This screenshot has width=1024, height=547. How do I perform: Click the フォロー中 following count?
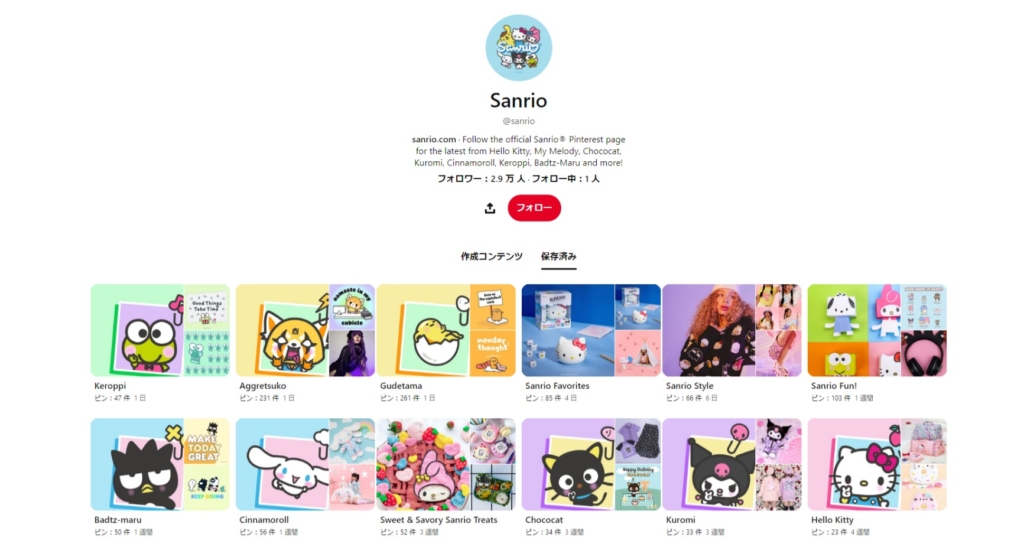pos(566,178)
